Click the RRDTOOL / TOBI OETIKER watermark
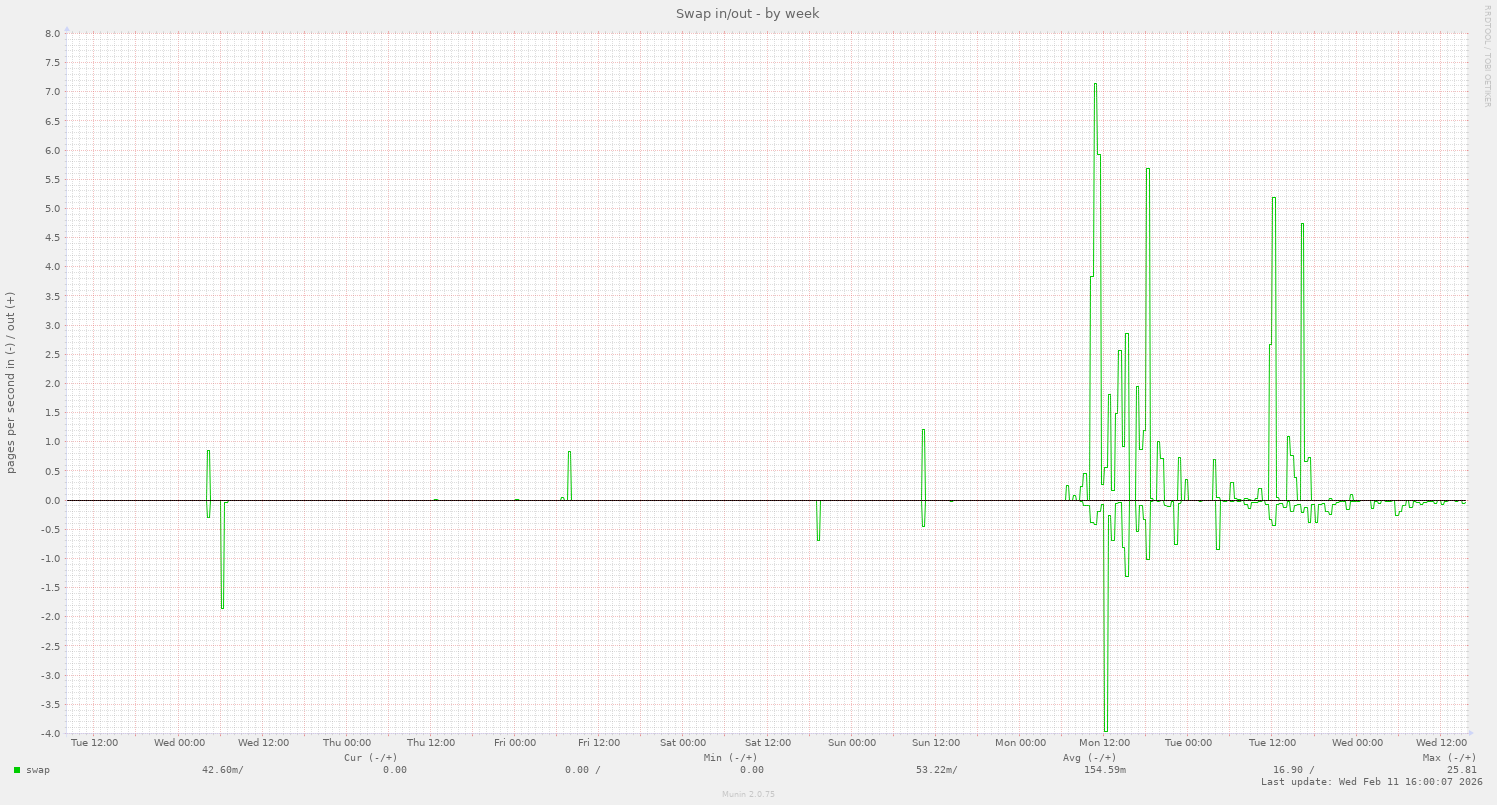This screenshot has width=1497, height=805. [x=1487, y=55]
